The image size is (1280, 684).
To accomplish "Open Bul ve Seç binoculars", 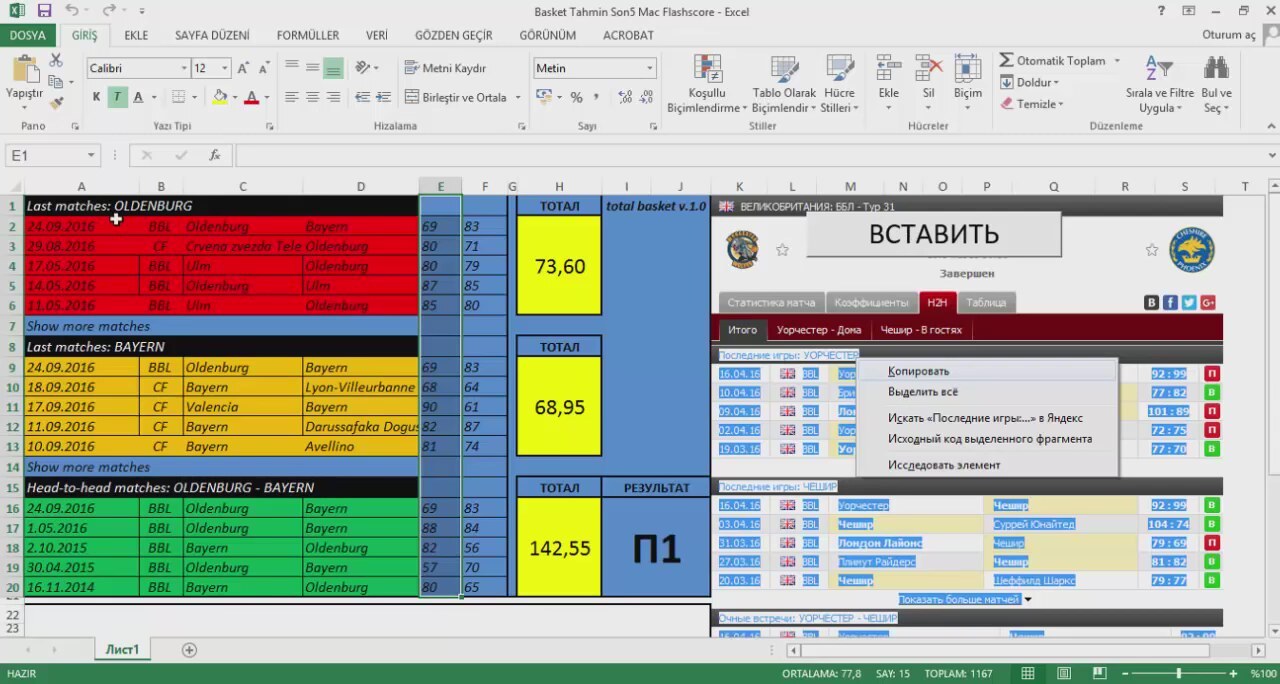I will pos(1217,84).
